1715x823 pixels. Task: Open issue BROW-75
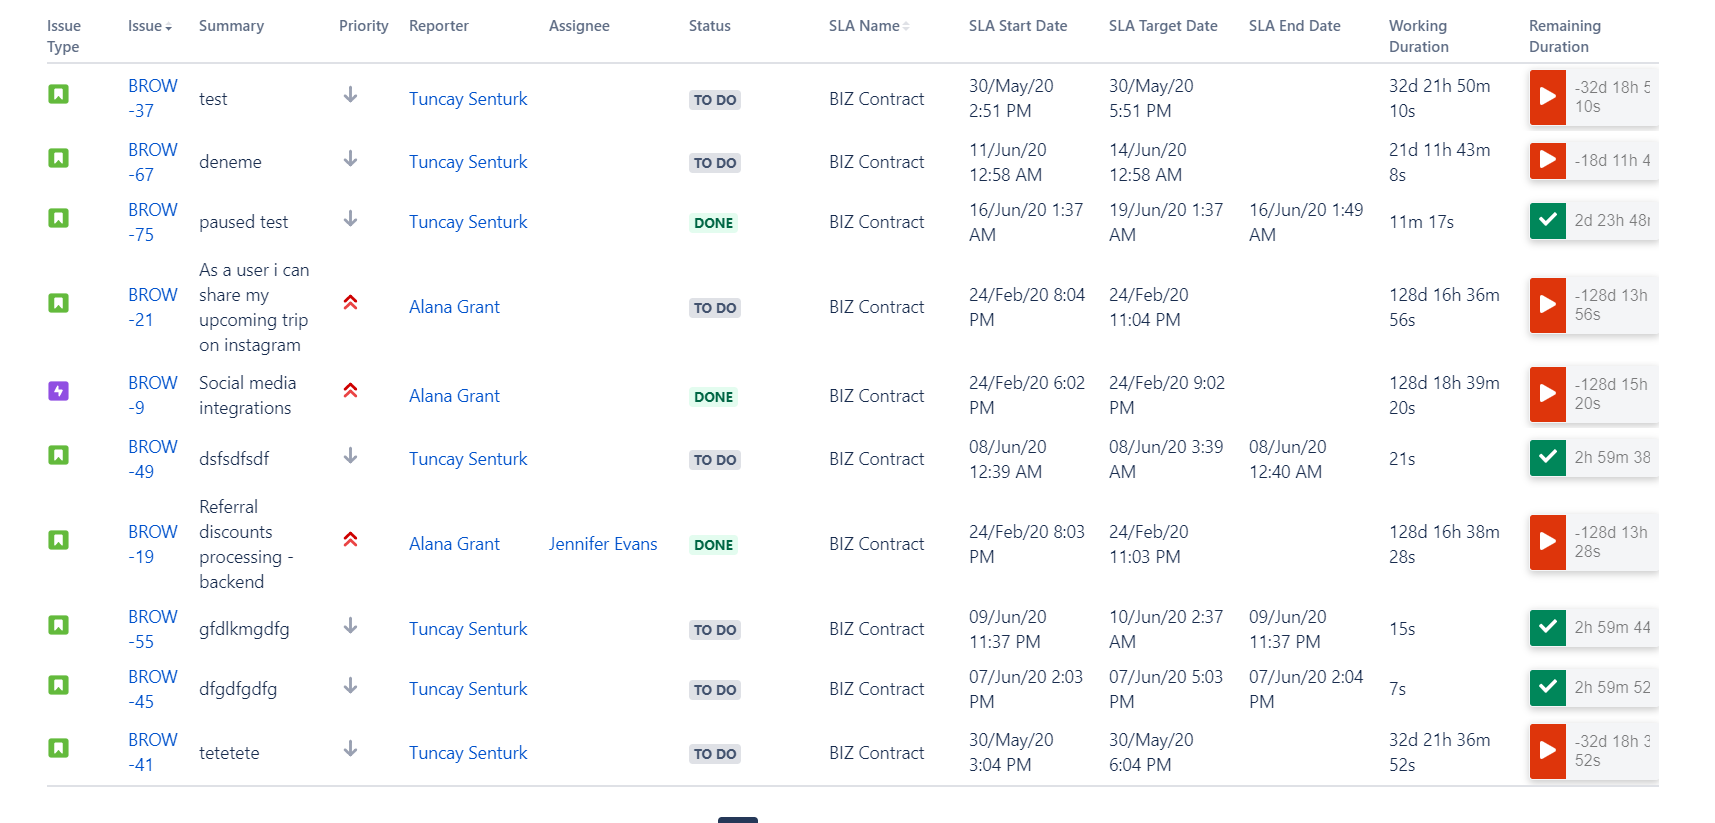152,221
